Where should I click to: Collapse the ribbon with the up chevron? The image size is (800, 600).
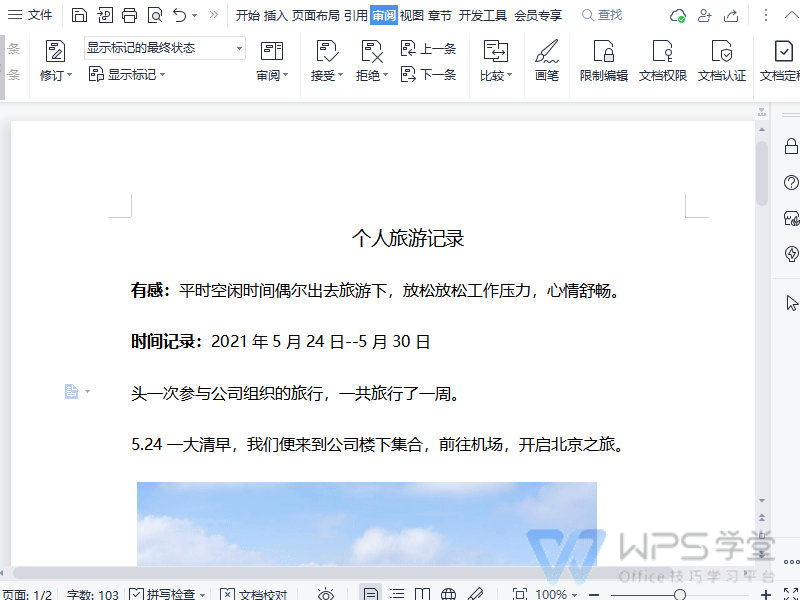point(791,15)
